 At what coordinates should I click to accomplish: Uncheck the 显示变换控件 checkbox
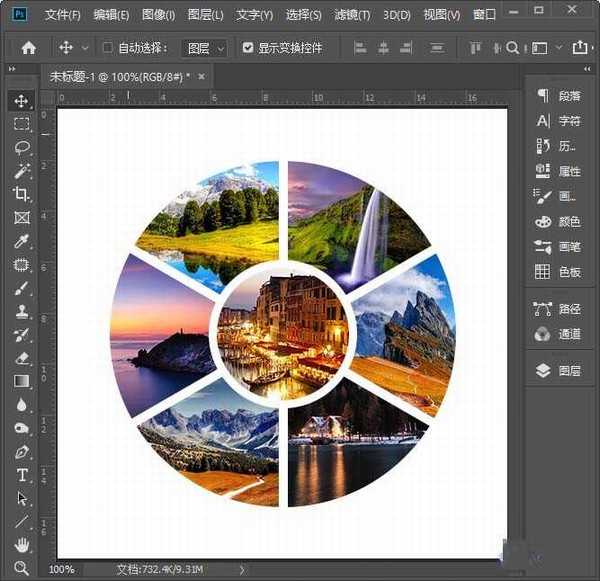(x=248, y=47)
